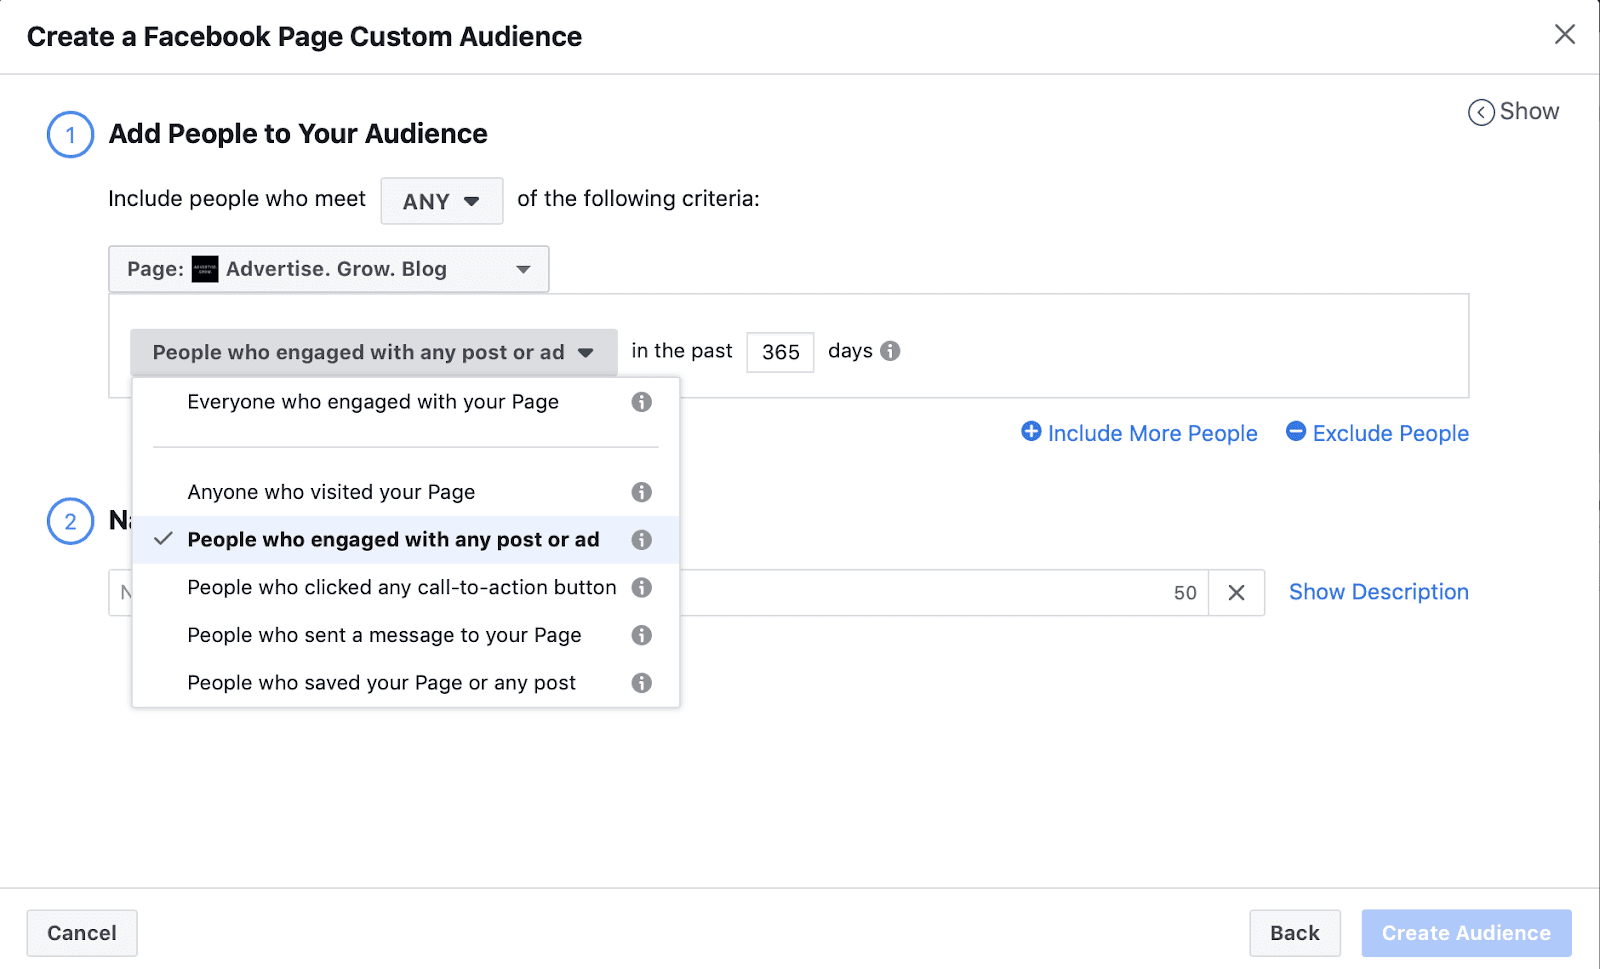Edit the 365 days input field
The width and height of the screenshot is (1600, 969).
(780, 352)
